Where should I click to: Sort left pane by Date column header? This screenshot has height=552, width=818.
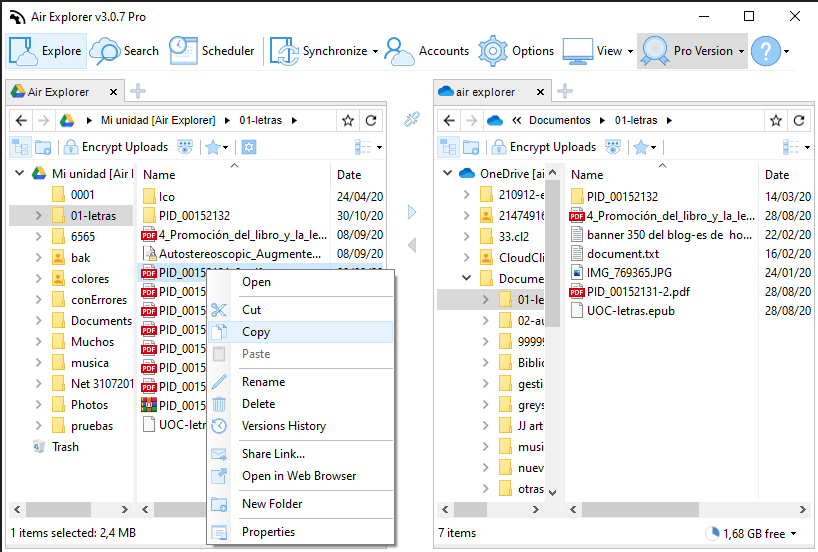click(x=358, y=175)
